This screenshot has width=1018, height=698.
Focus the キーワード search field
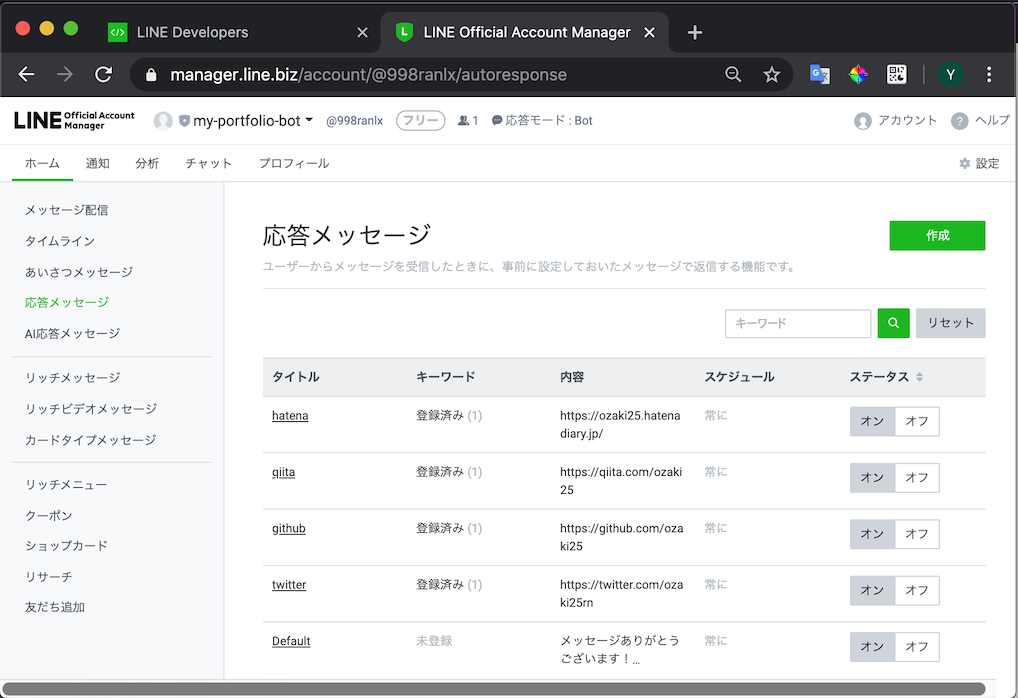click(798, 323)
